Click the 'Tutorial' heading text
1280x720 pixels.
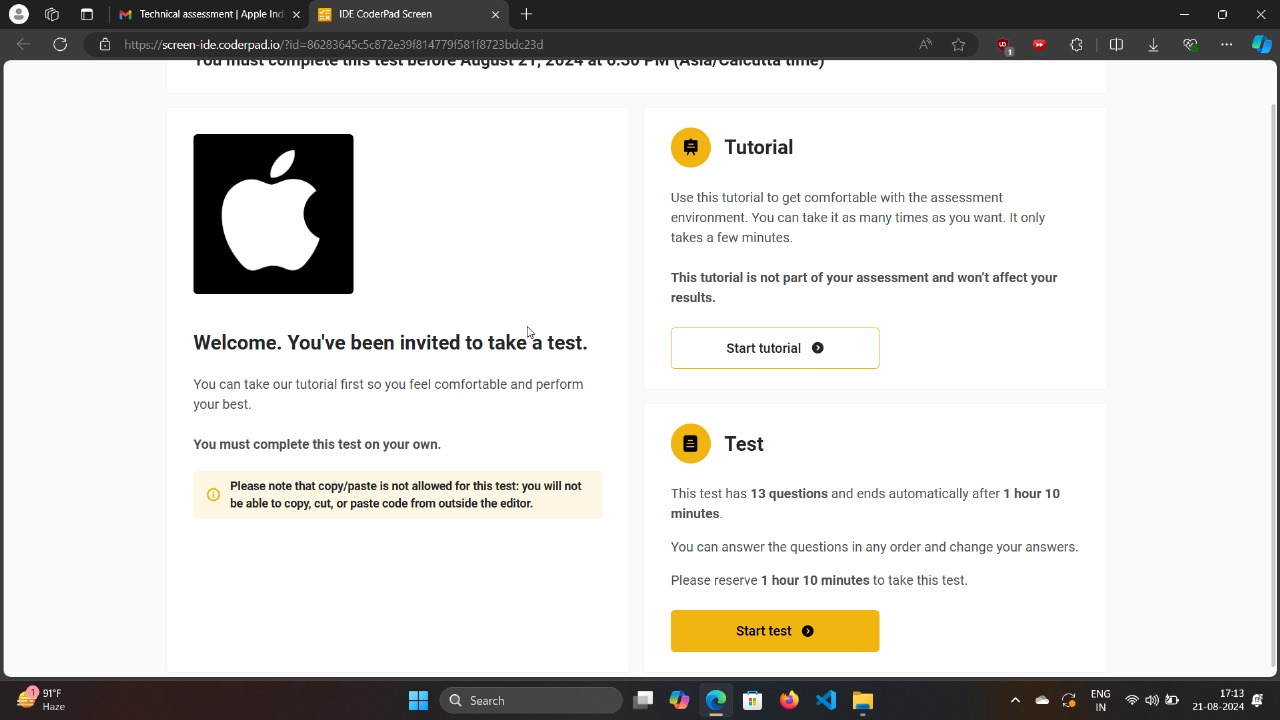(x=758, y=147)
